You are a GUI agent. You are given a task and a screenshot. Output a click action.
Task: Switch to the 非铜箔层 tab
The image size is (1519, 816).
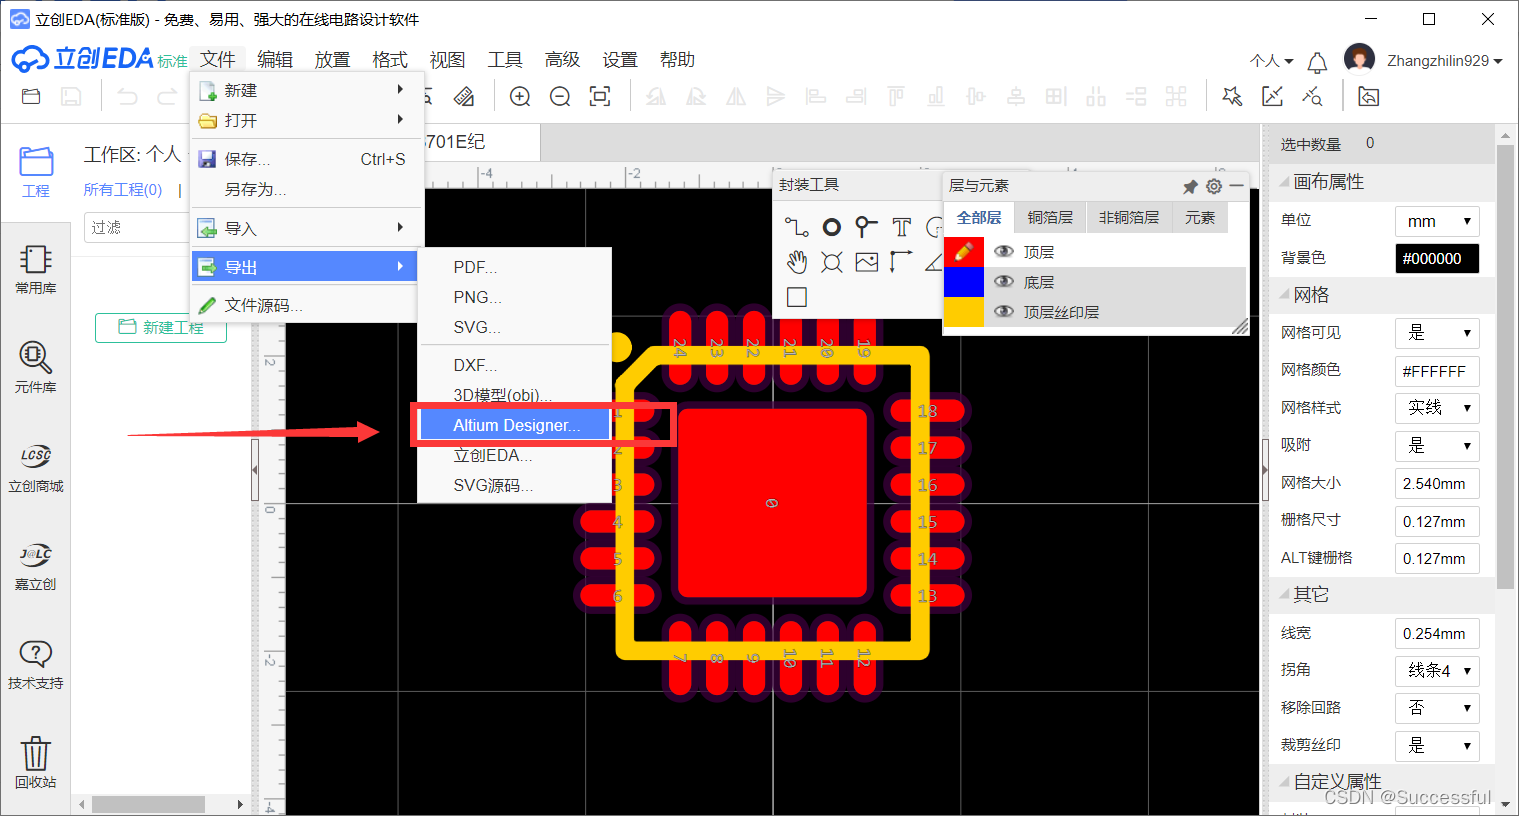[1129, 217]
